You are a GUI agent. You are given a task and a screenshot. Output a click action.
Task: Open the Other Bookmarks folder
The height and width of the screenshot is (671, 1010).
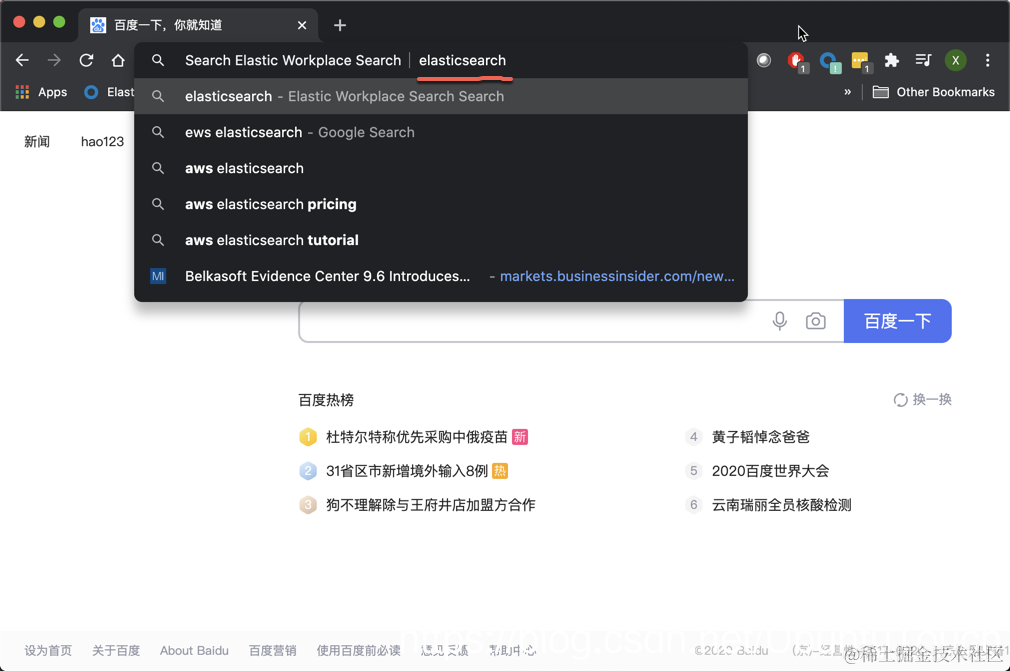[x=933, y=92]
